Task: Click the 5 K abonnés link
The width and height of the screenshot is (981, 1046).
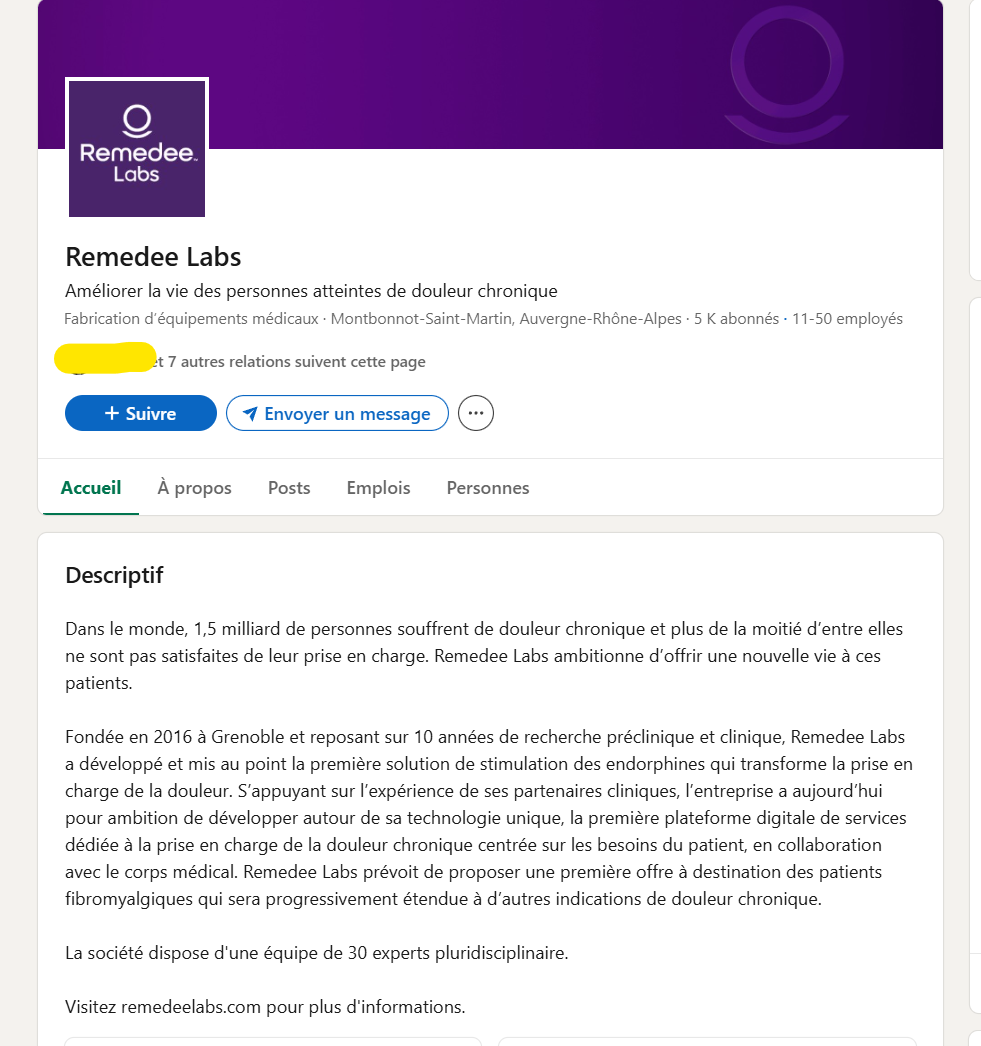Action: click(x=736, y=319)
